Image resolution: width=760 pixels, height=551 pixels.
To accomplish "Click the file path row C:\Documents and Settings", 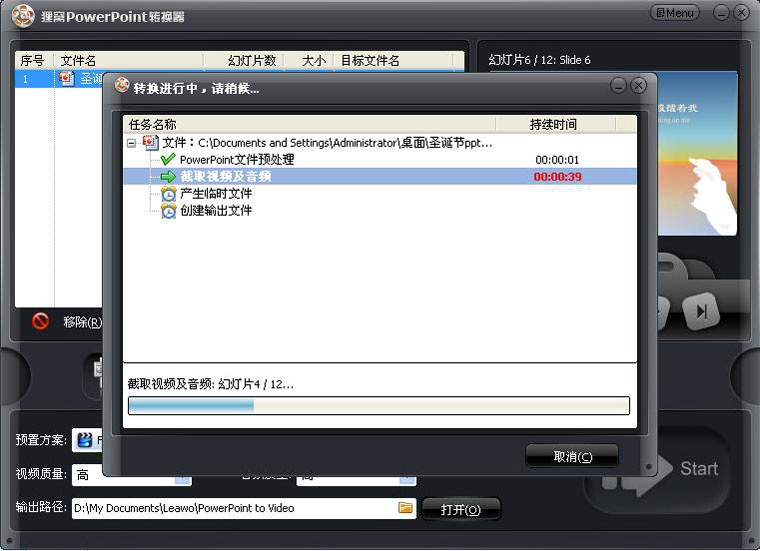I will point(380,142).
